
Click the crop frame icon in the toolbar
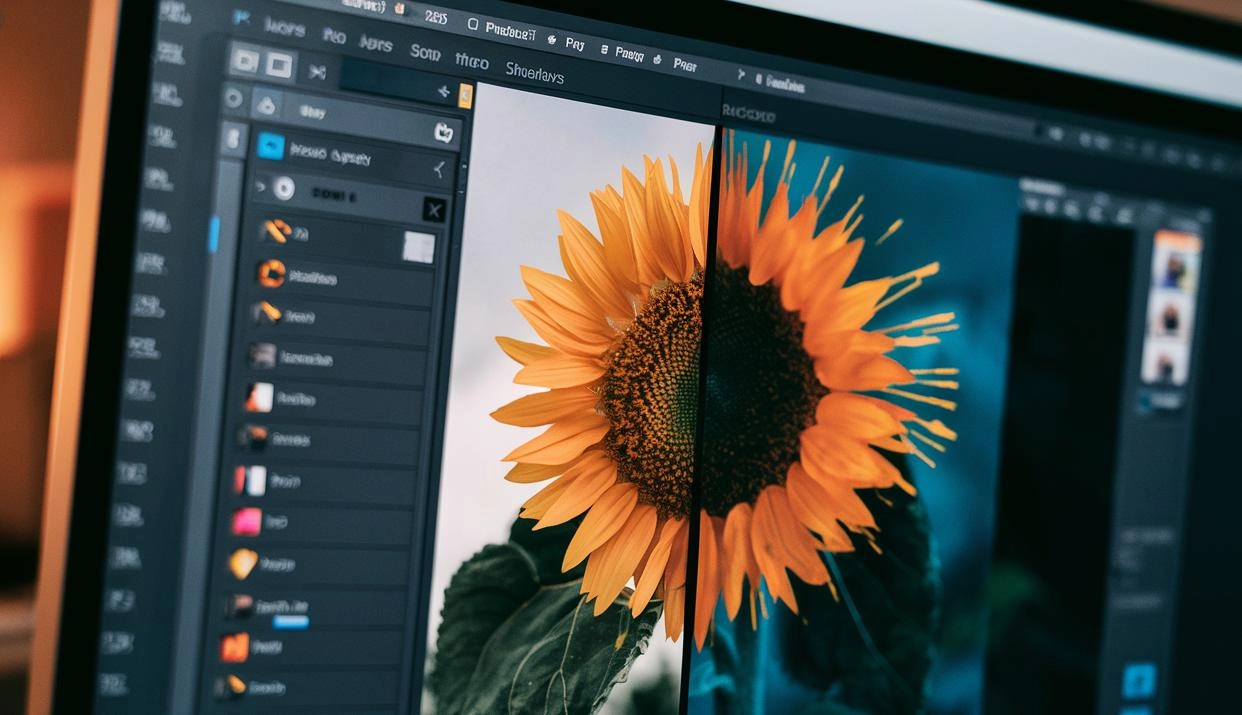point(278,61)
